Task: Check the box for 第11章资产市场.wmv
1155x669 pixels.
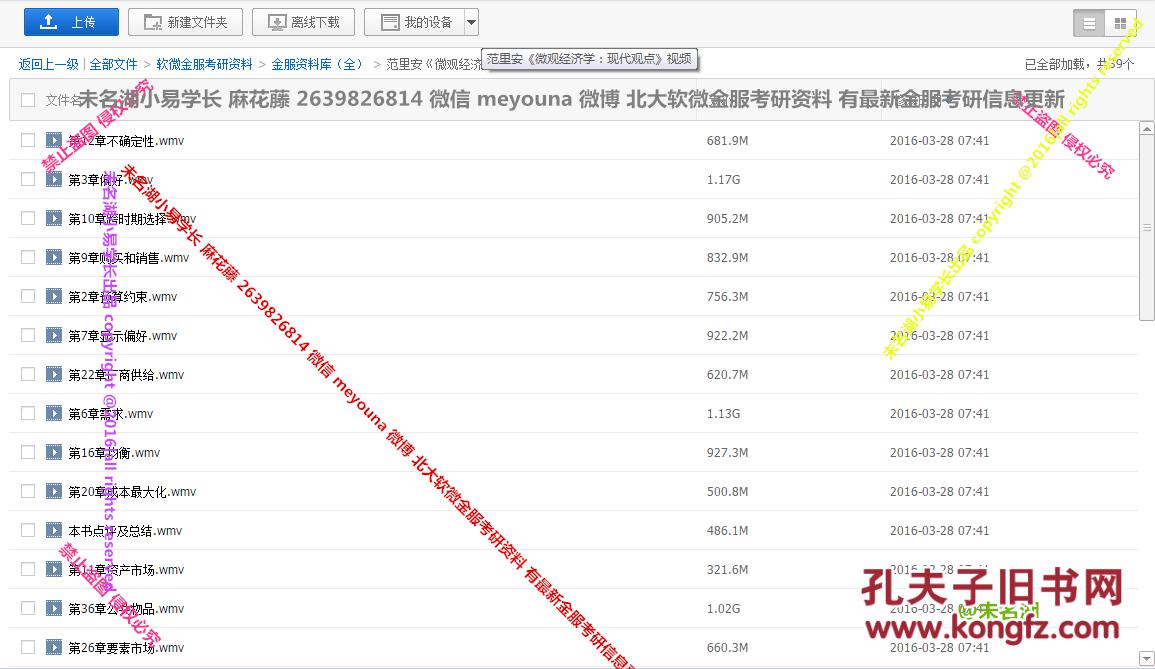Action: 28,570
